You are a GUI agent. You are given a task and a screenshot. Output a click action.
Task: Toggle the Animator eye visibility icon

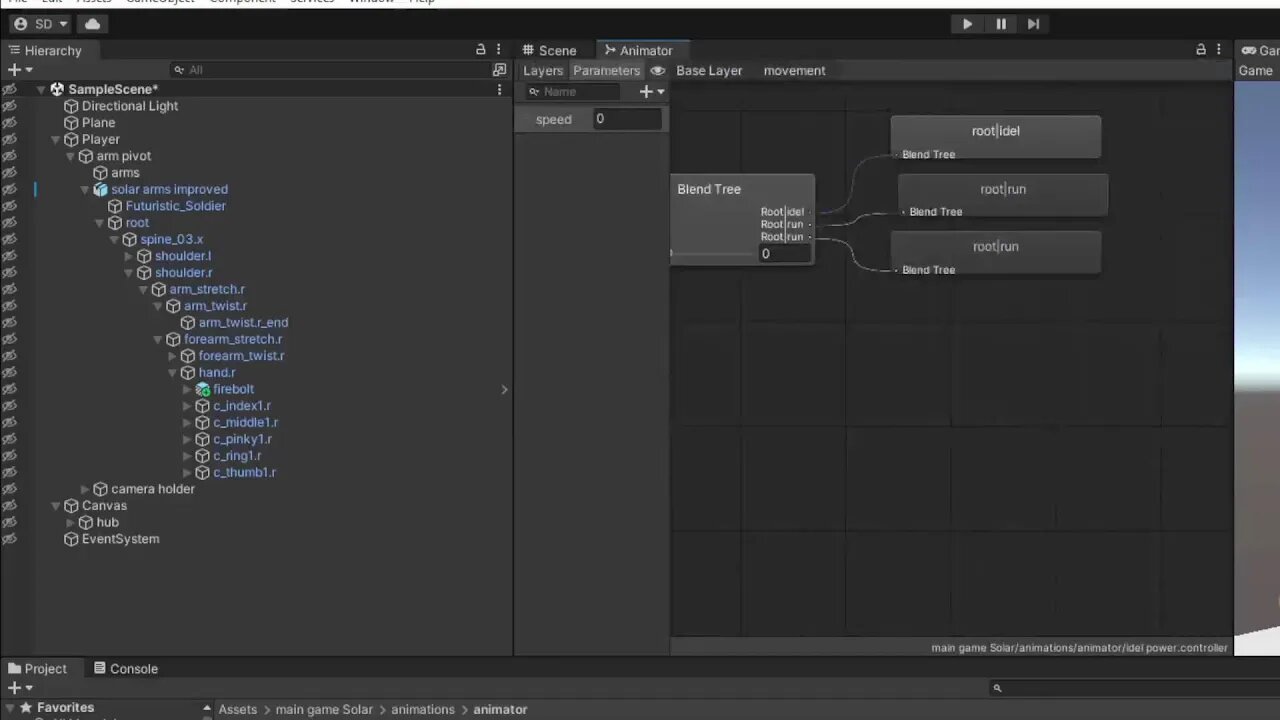657,71
